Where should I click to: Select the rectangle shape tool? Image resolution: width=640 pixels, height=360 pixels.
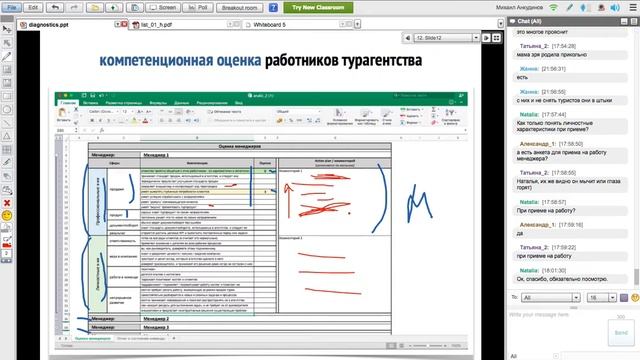(7, 96)
